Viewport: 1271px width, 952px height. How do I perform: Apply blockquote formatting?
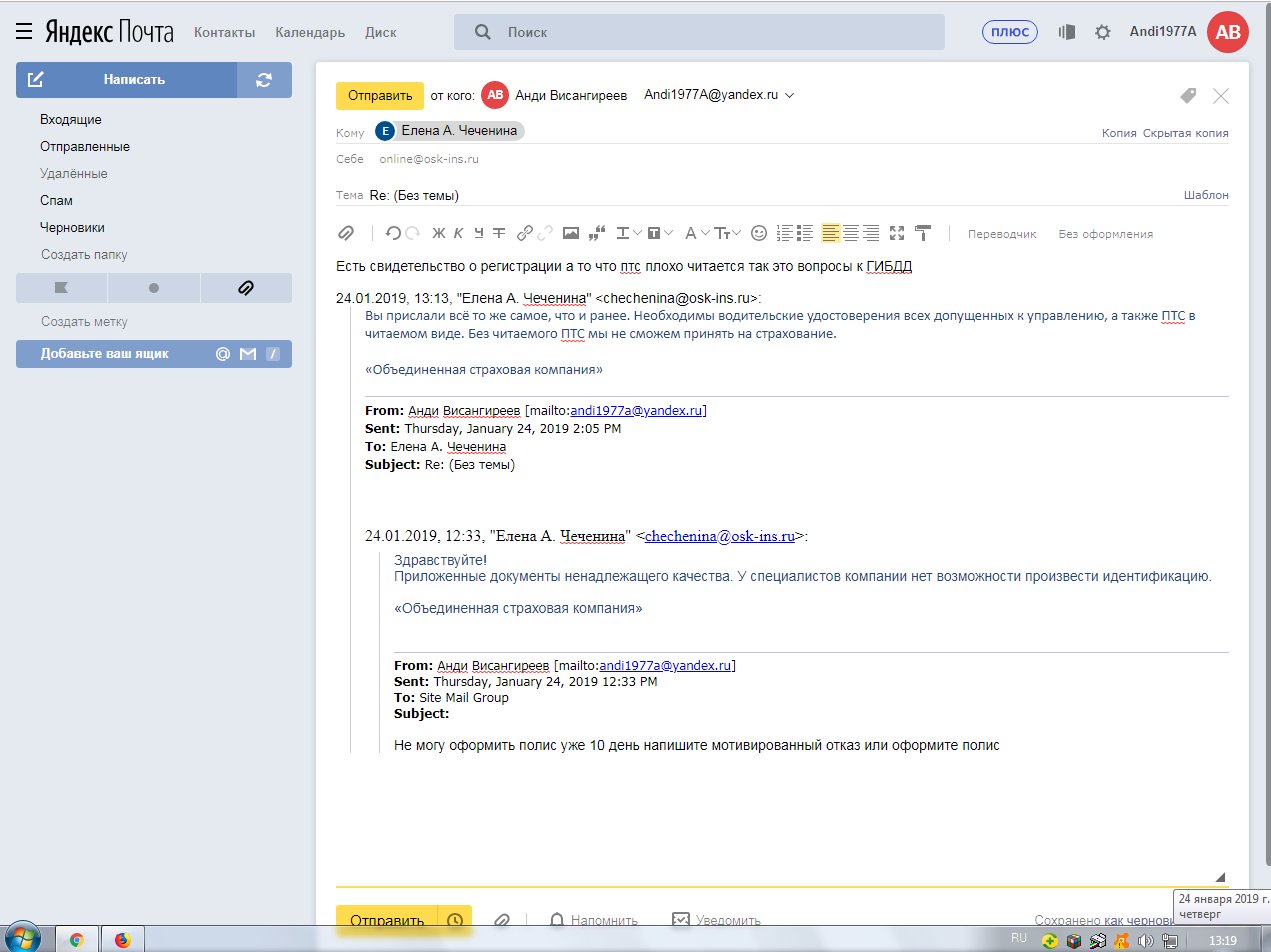pyautogui.click(x=598, y=233)
